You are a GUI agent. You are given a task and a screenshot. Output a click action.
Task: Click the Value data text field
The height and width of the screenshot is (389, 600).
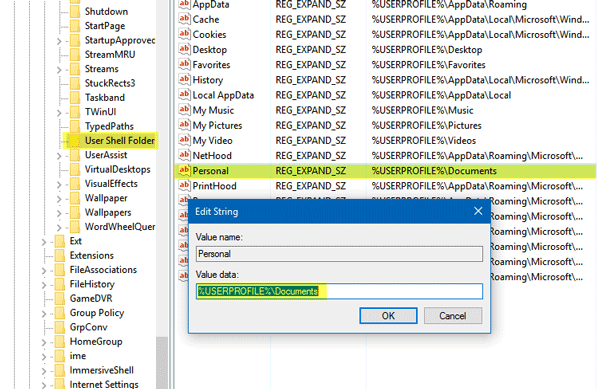click(339, 291)
